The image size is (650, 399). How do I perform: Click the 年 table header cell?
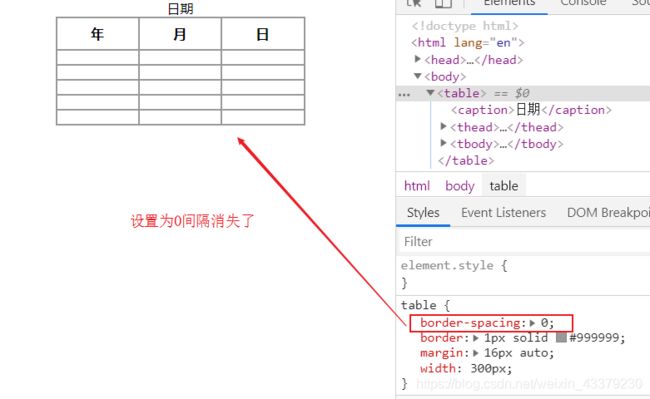pyautogui.click(x=97, y=34)
